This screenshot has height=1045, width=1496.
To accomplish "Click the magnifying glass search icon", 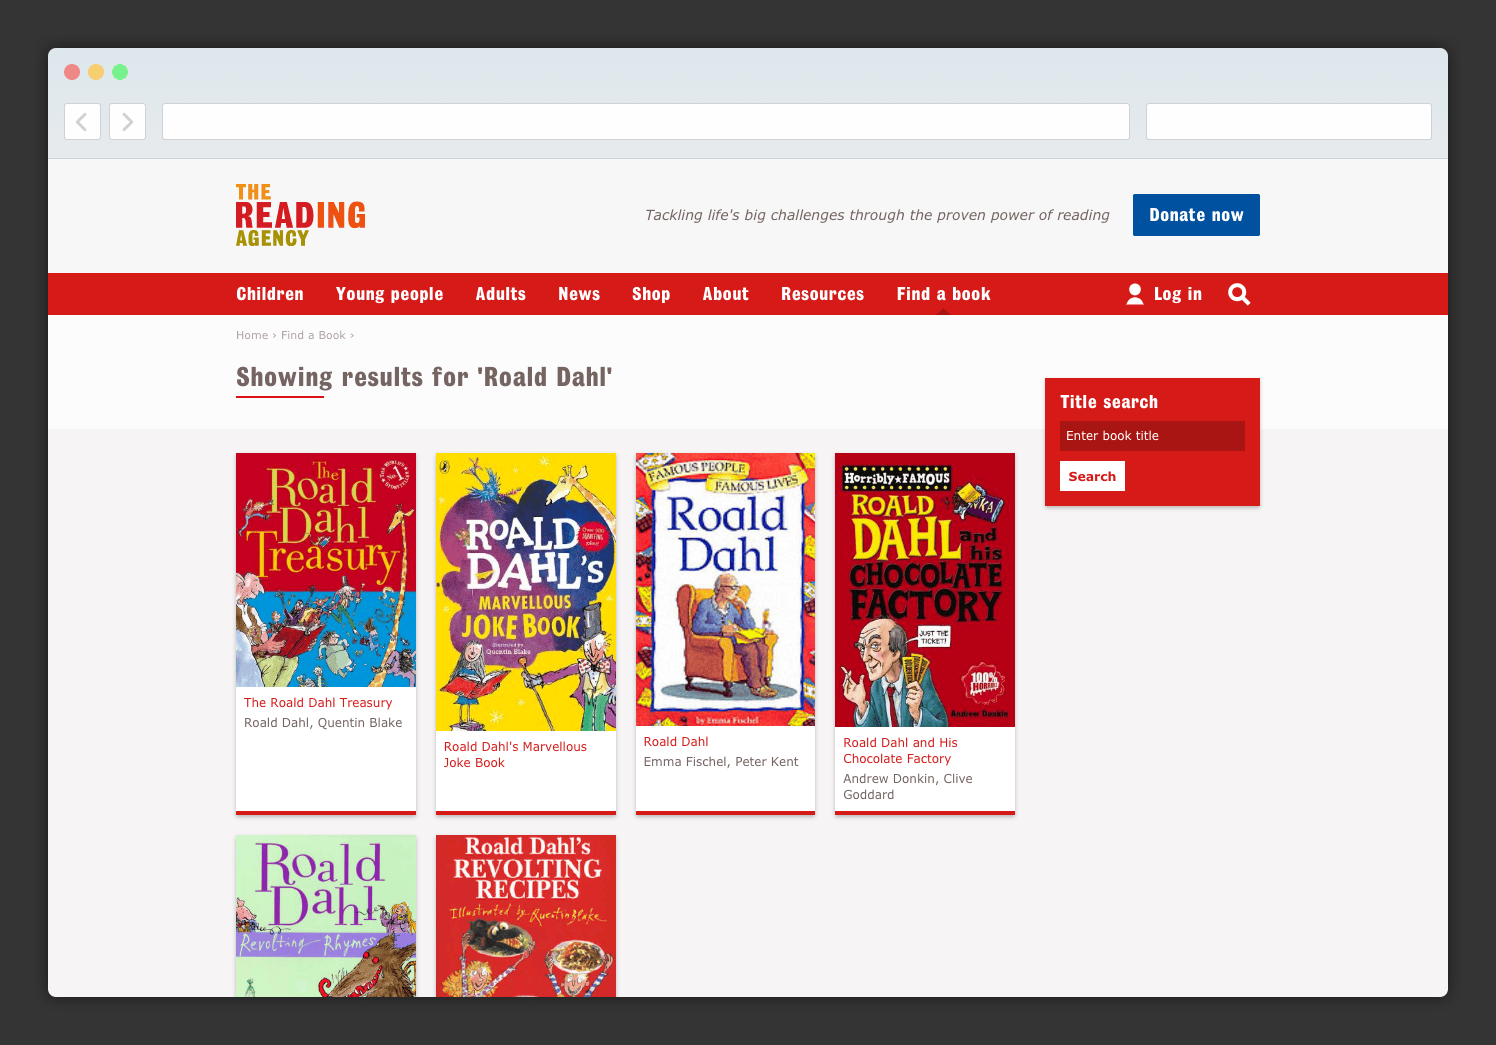I will coord(1239,294).
